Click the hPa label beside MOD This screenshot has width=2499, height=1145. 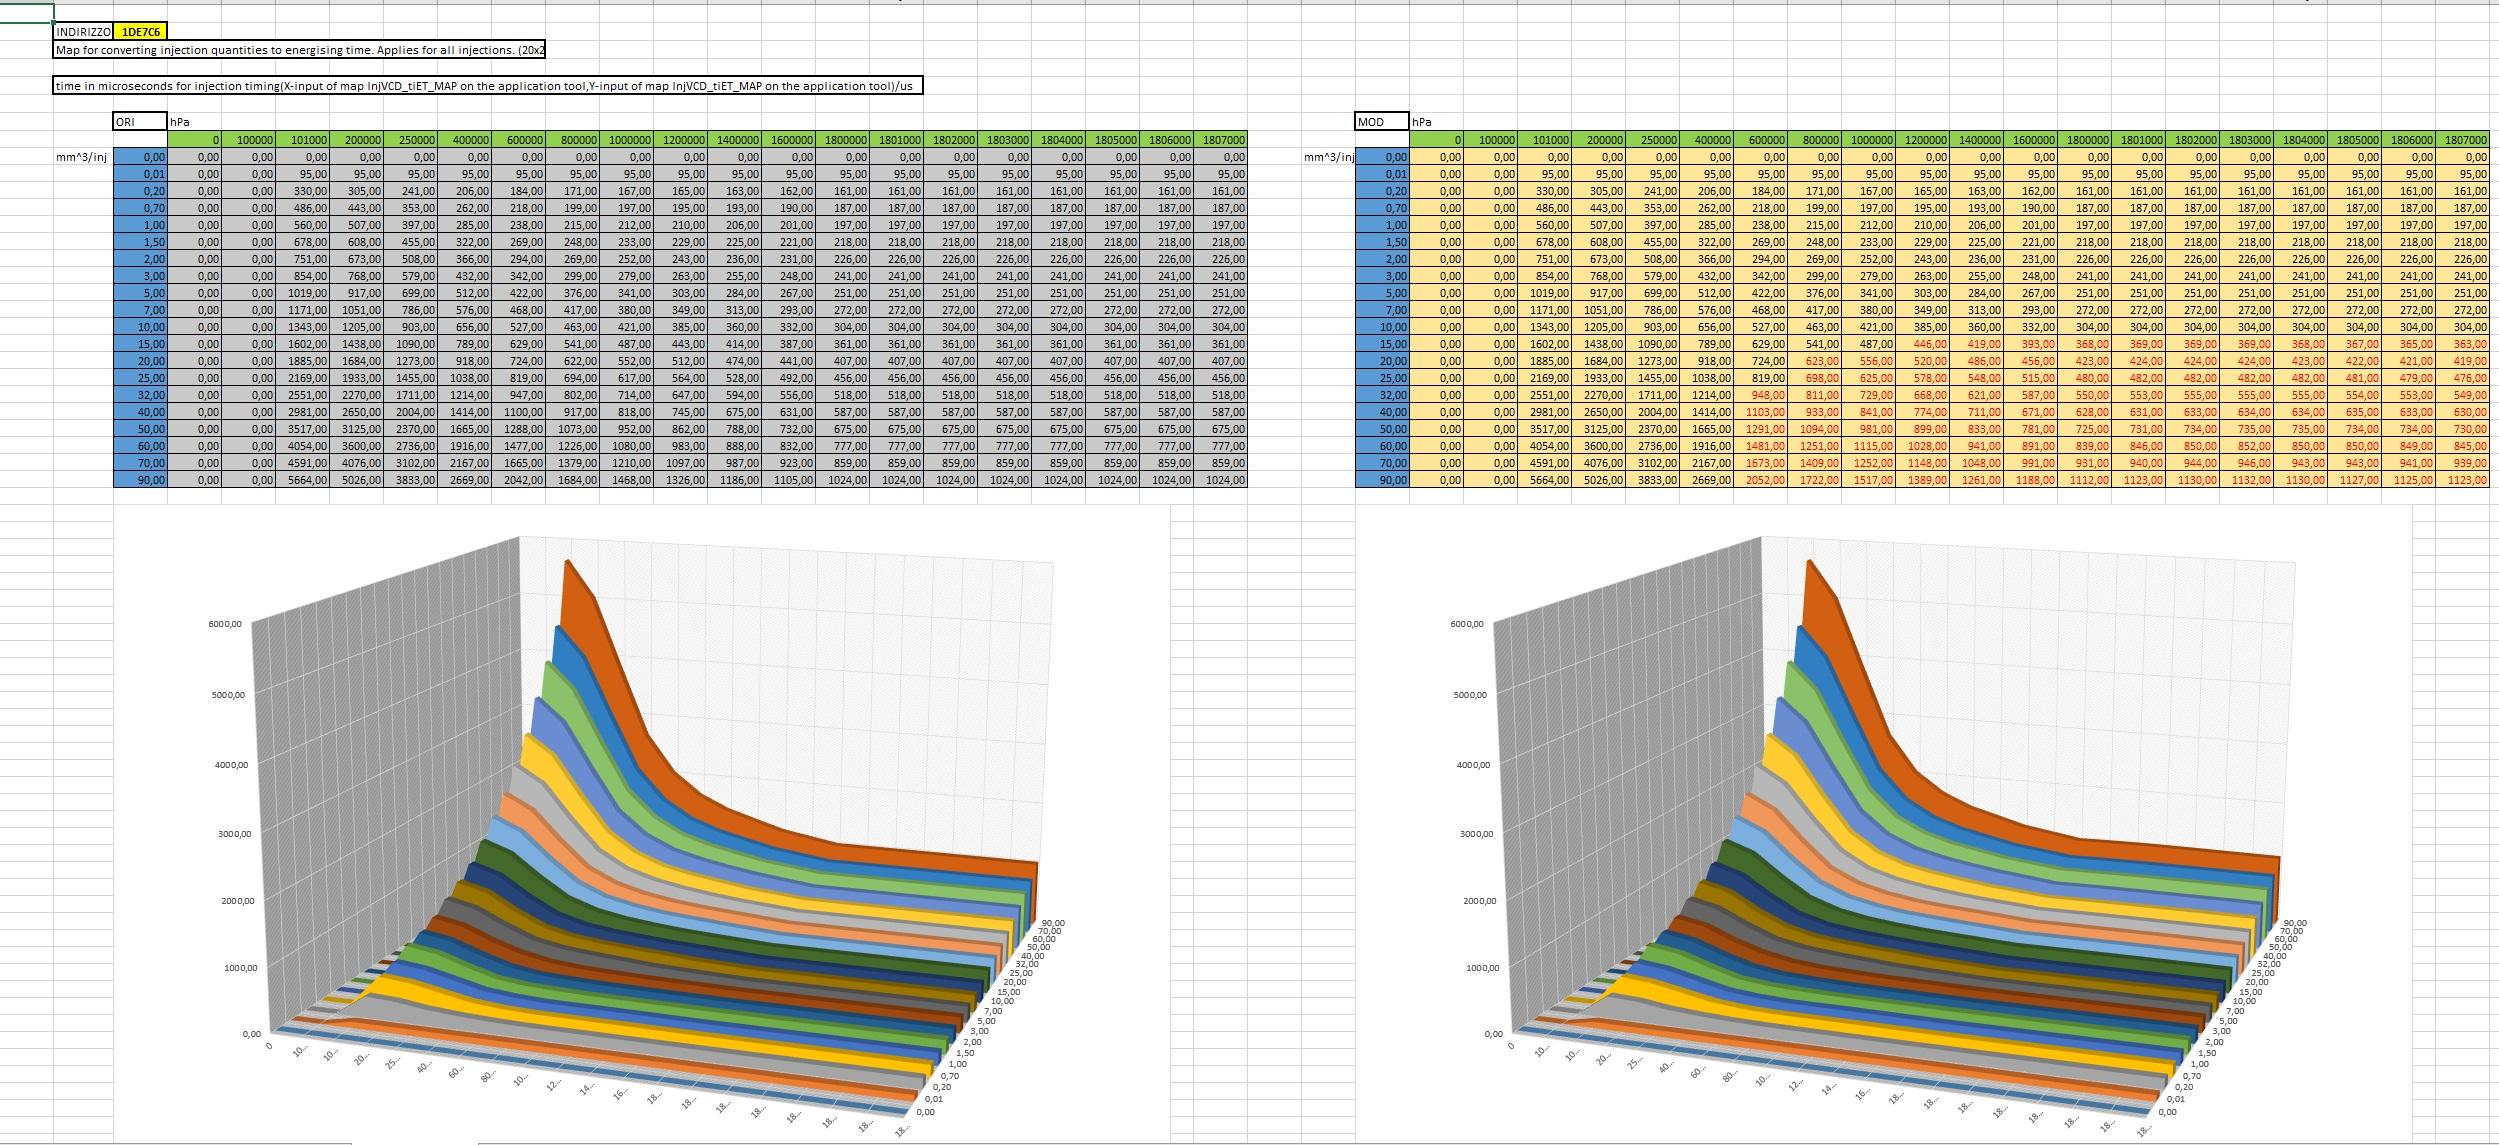point(1422,122)
